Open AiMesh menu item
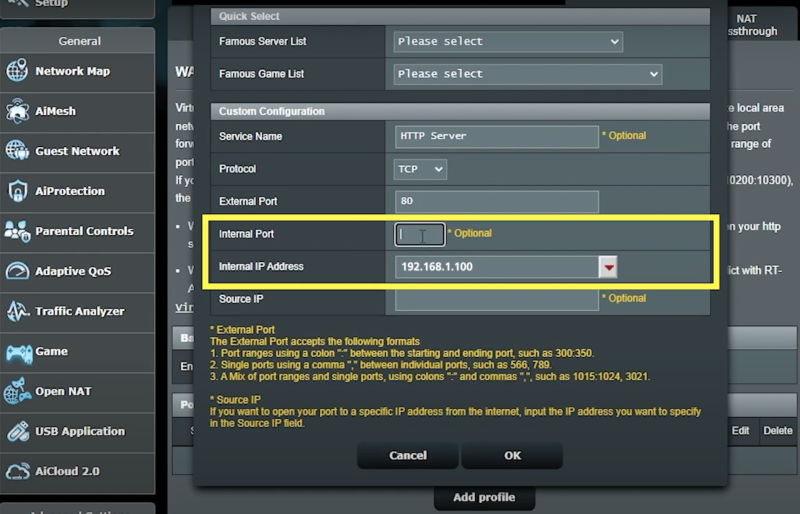Viewport: 800px width, 514px height. click(x=78, y=111)
